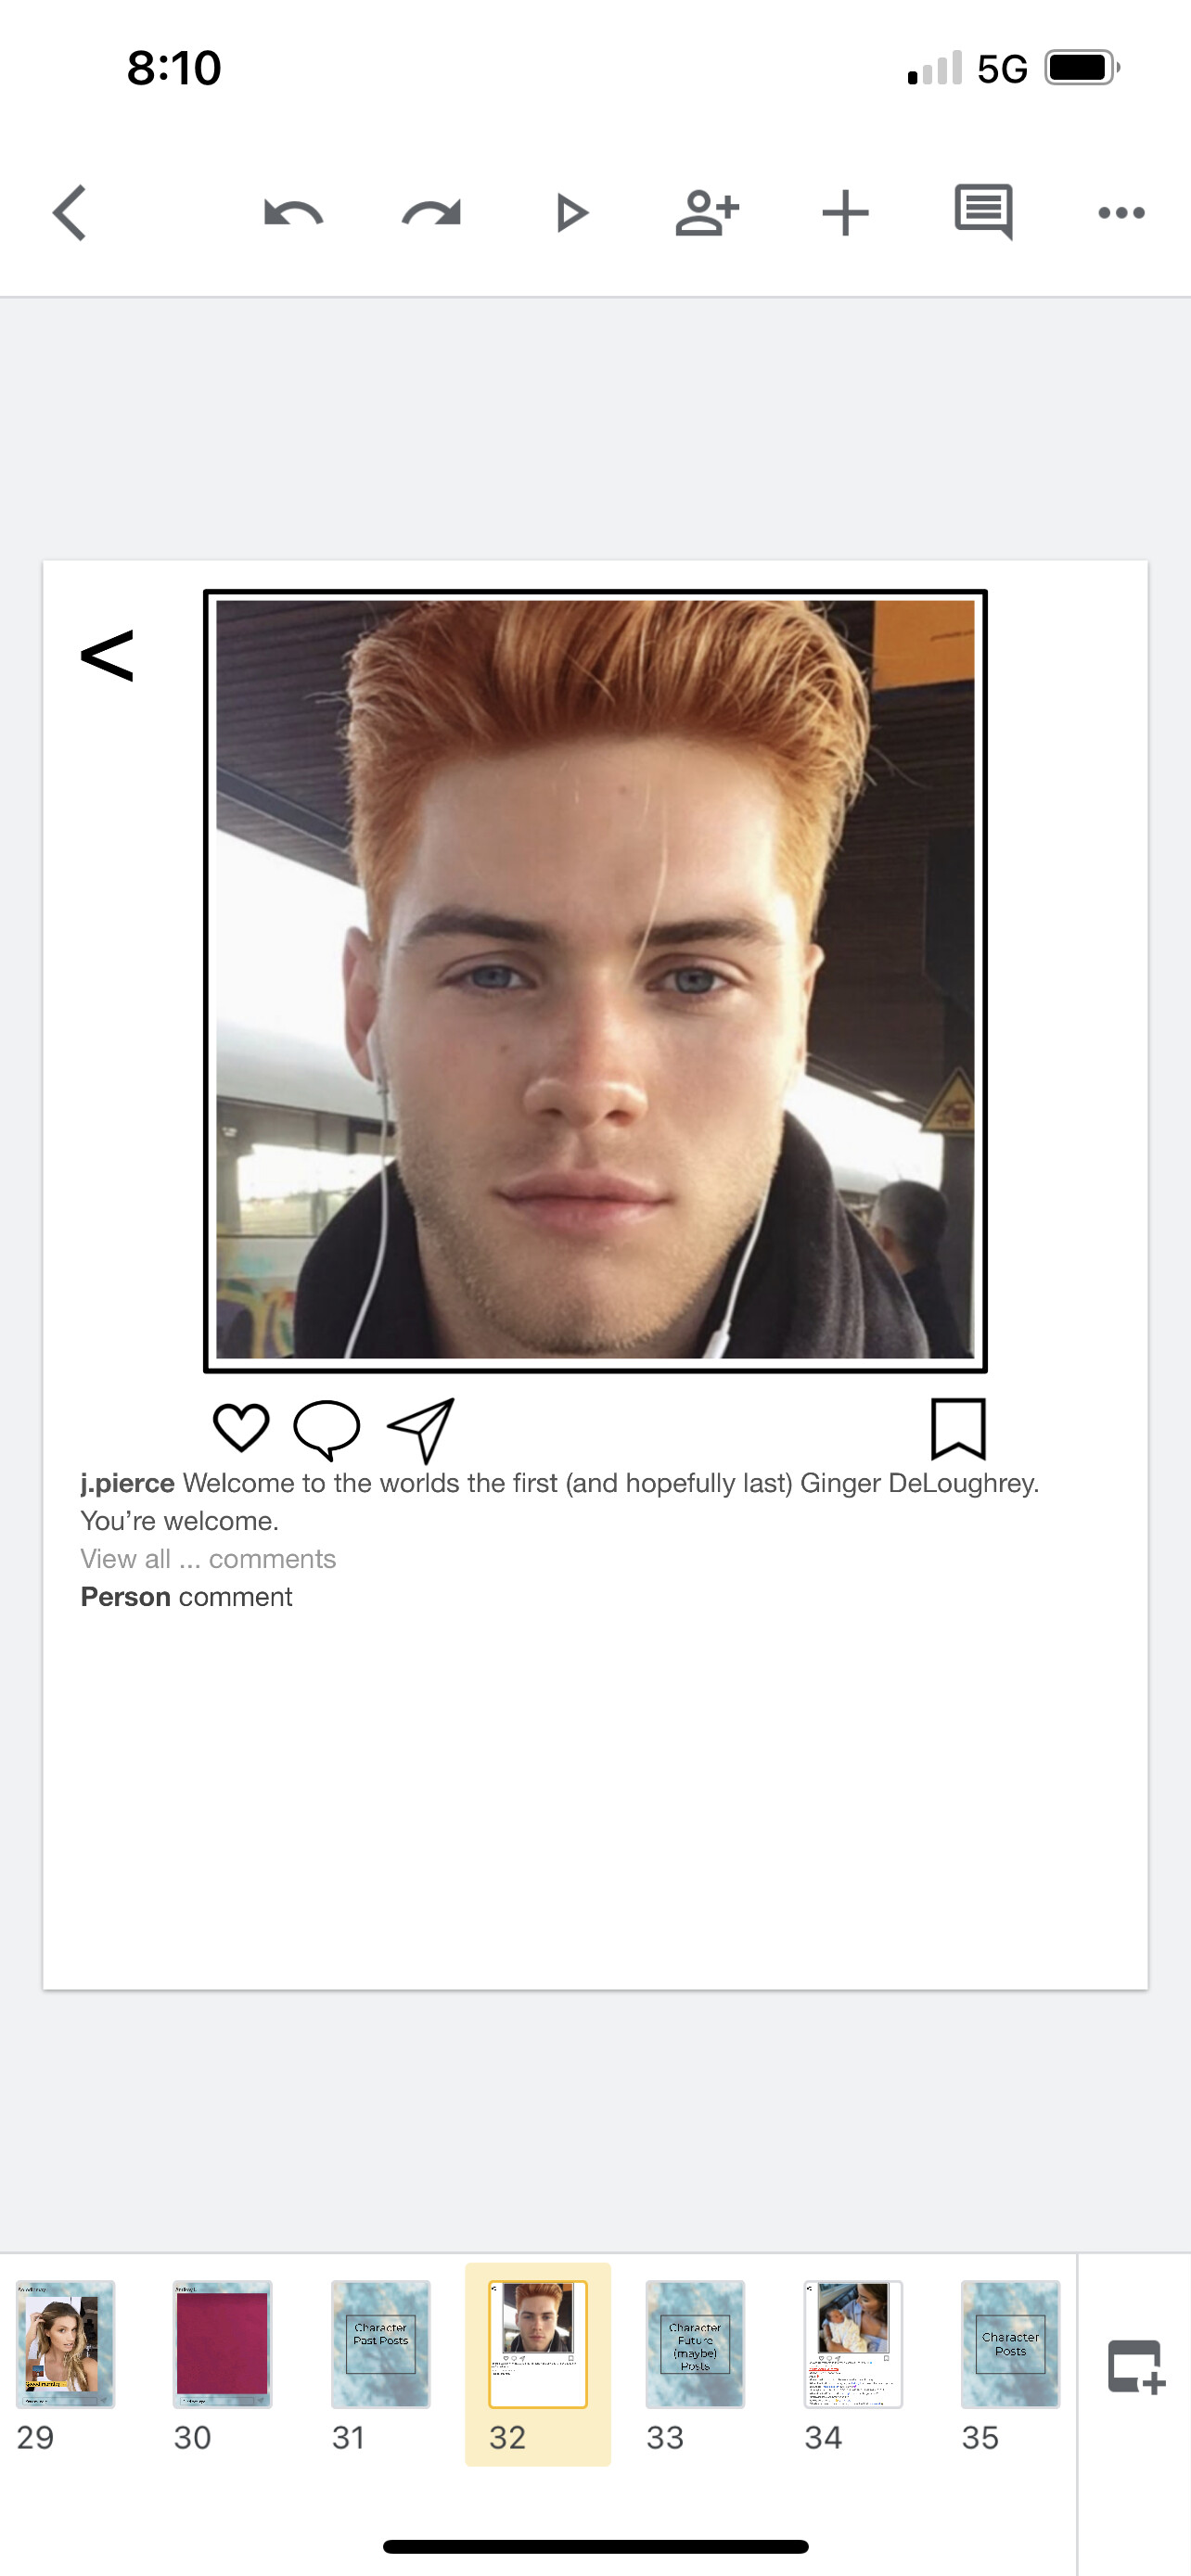The height and width of the screenshot is (2576, 1191).
Task: Select the less-than back symbol on slide
Action: [107, 656]
